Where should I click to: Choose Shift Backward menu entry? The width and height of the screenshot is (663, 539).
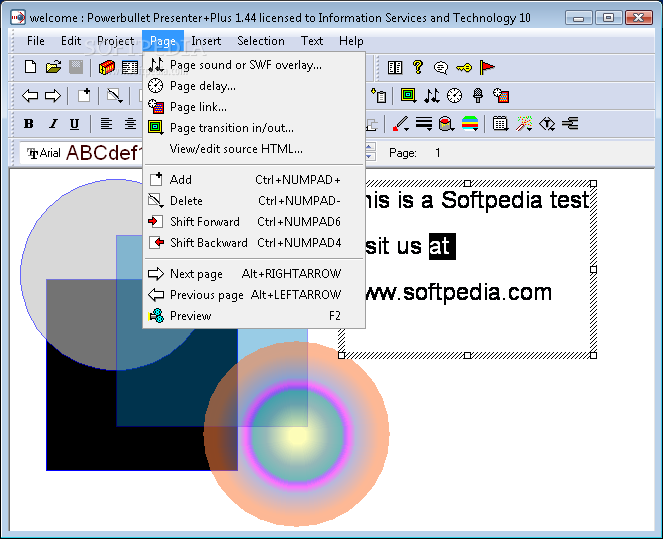point(254,243)
